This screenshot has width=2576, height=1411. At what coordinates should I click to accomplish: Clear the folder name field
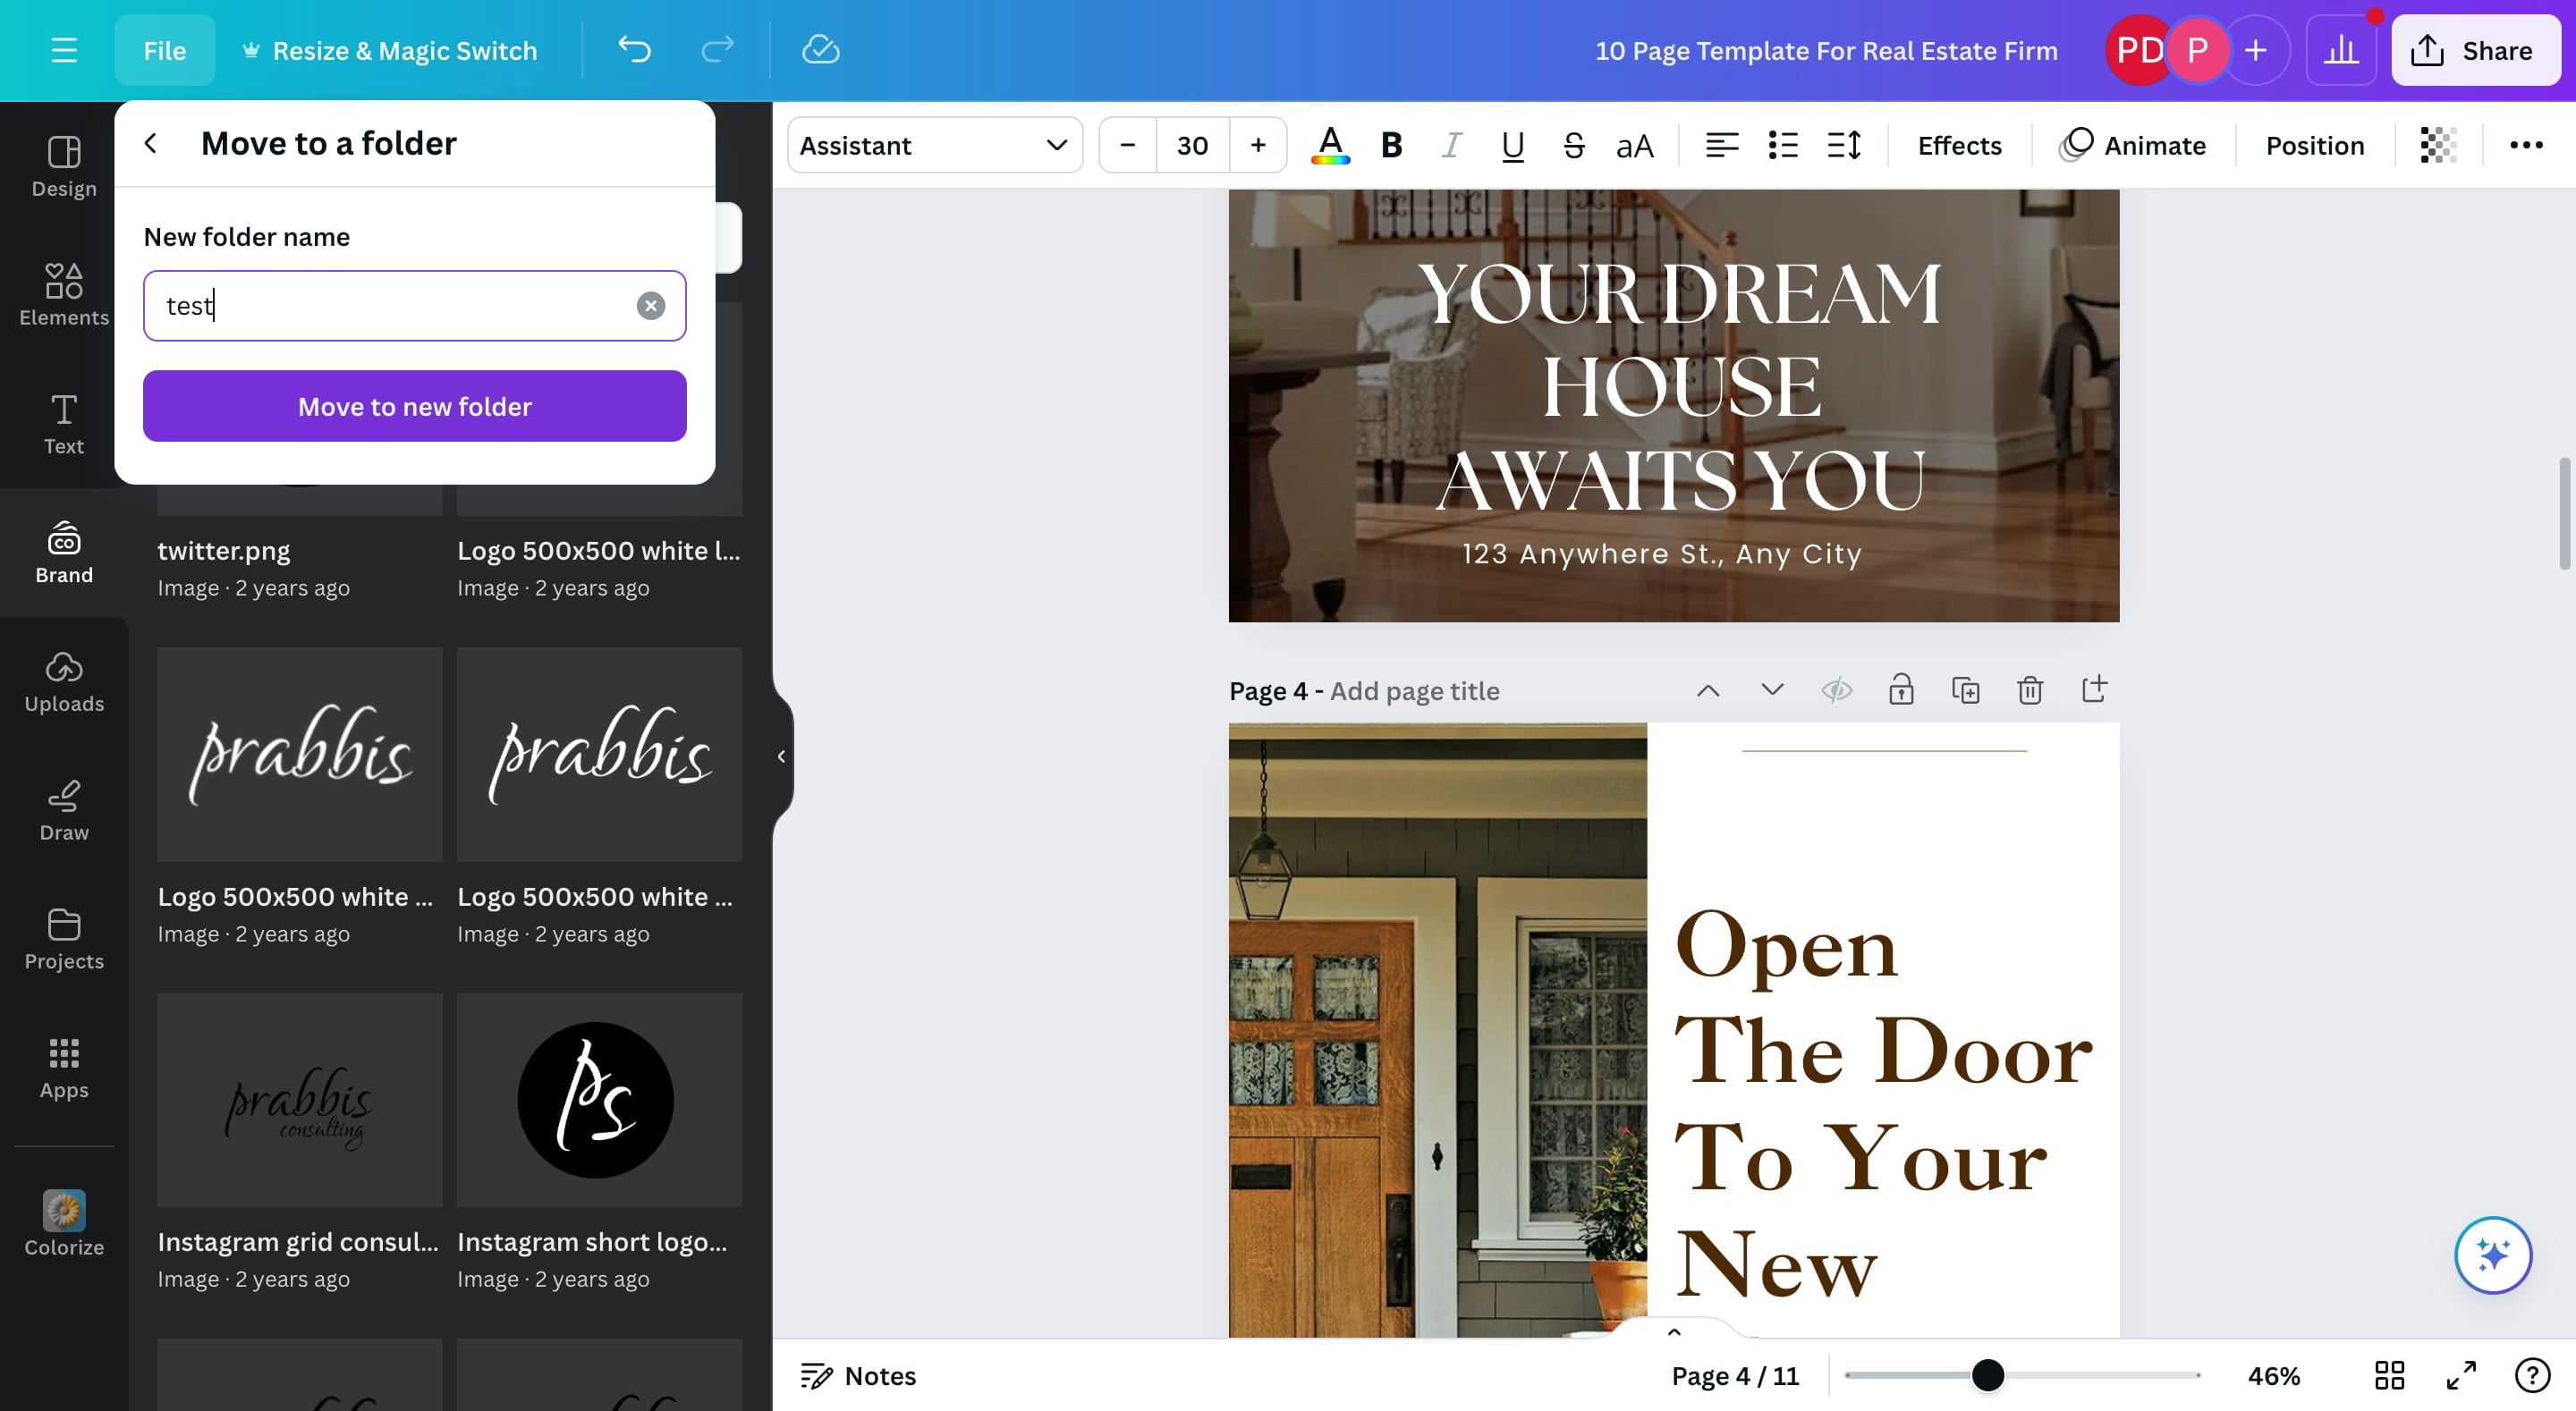pos(651,305)
